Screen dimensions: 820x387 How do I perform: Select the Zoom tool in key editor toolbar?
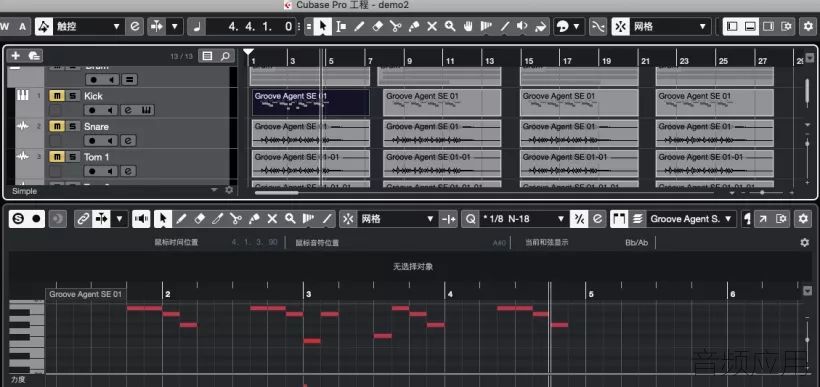(x=290, y=219)
